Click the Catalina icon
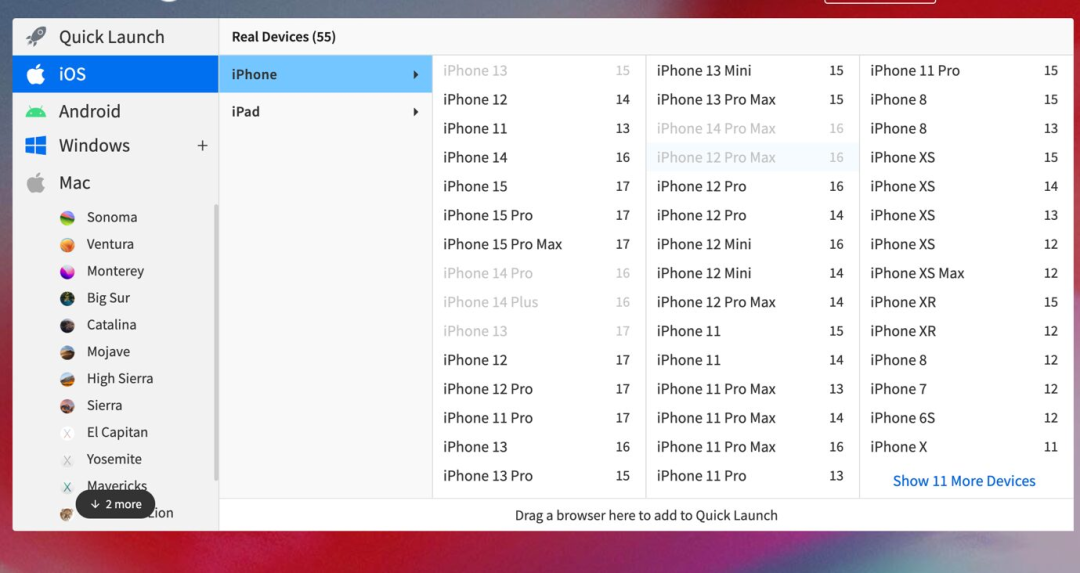1080x573 pixels. click(67, 325)
